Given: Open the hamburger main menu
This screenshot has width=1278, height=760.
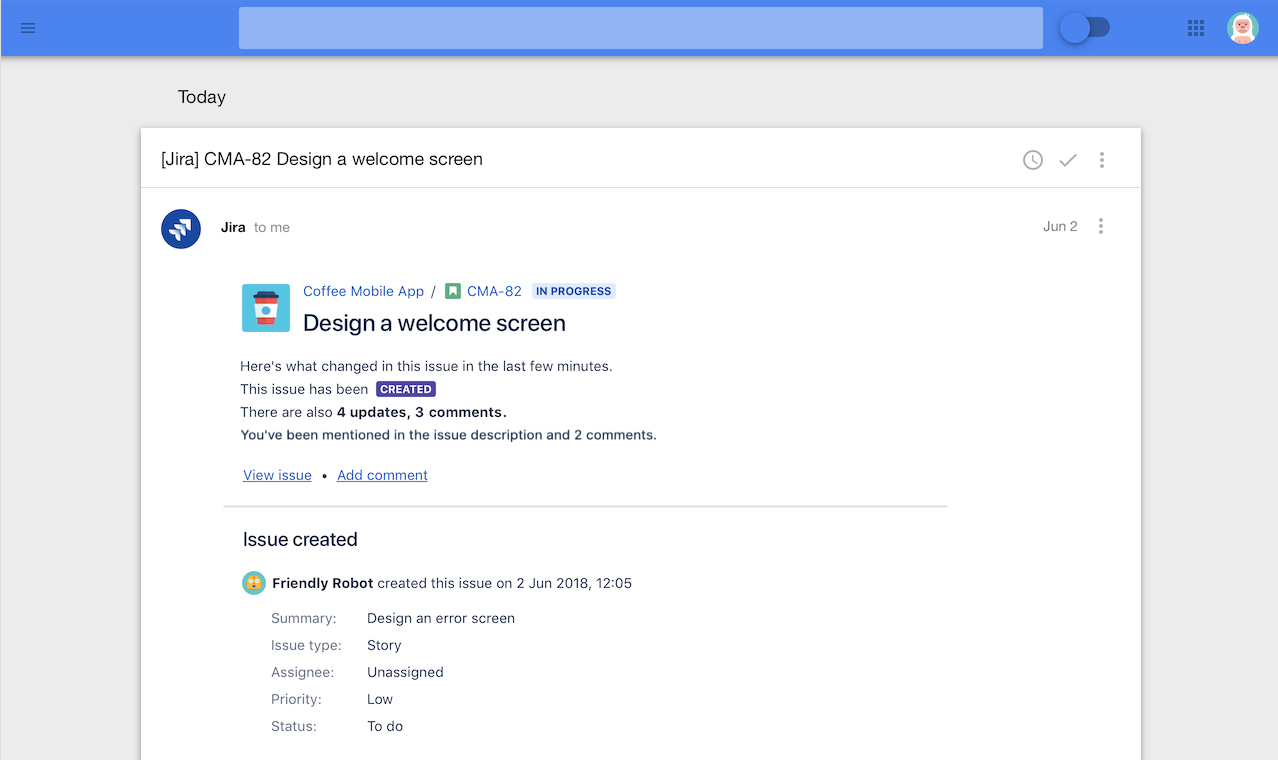Looking at the screenshot, I should [28, 28].
